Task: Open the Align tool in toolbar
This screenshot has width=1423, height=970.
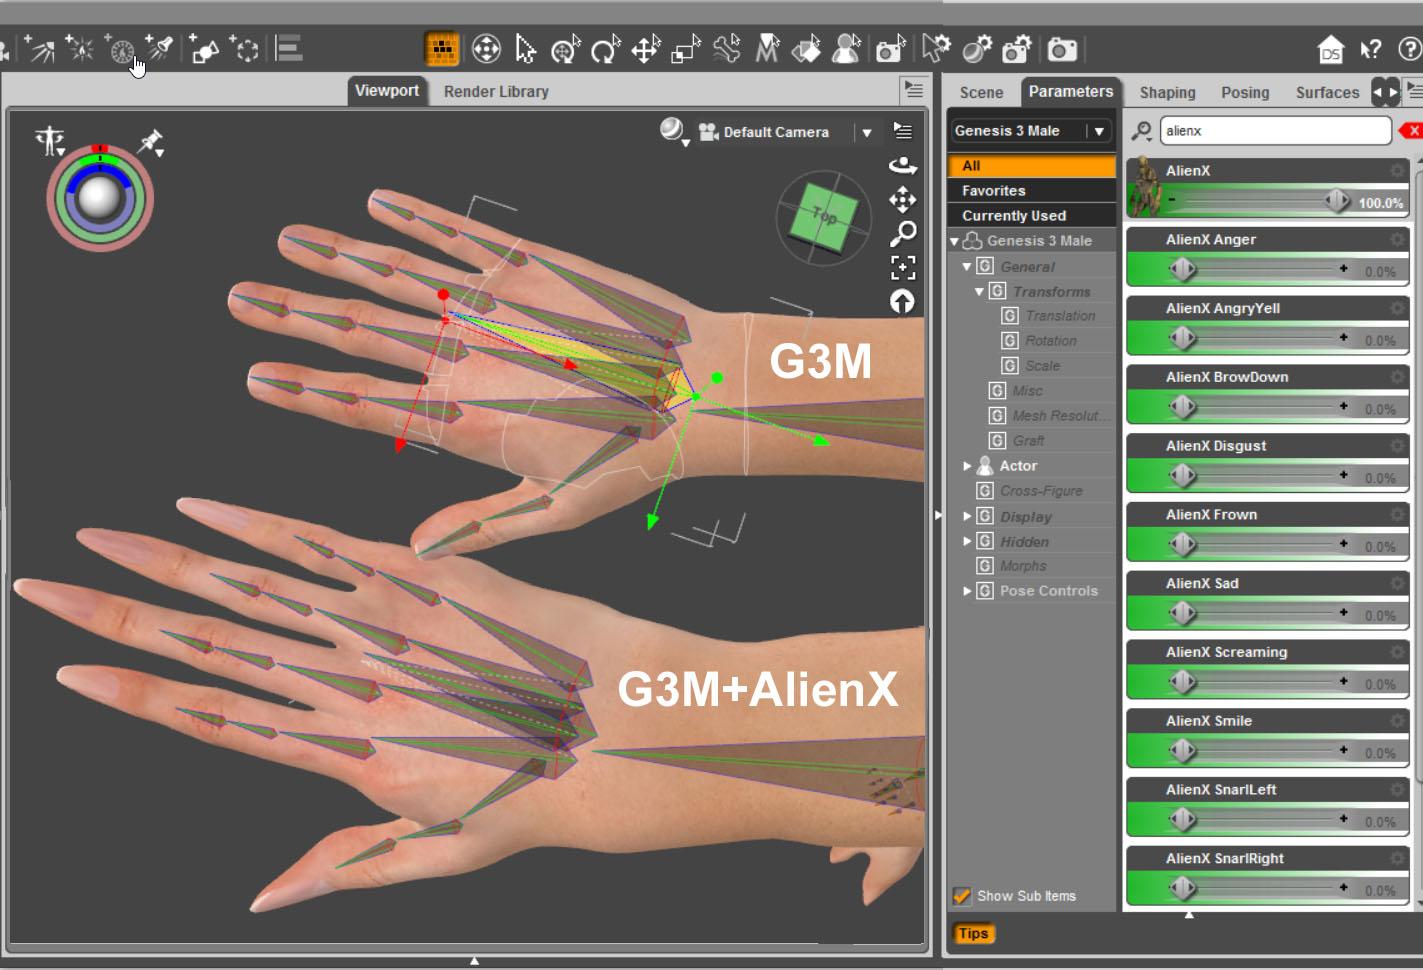Action: coord(289,49)
